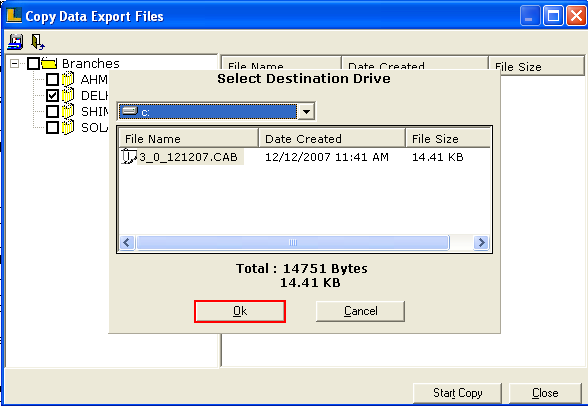
Task: Uncheck the DELH branch checkbox
Action: coord(52,95)
